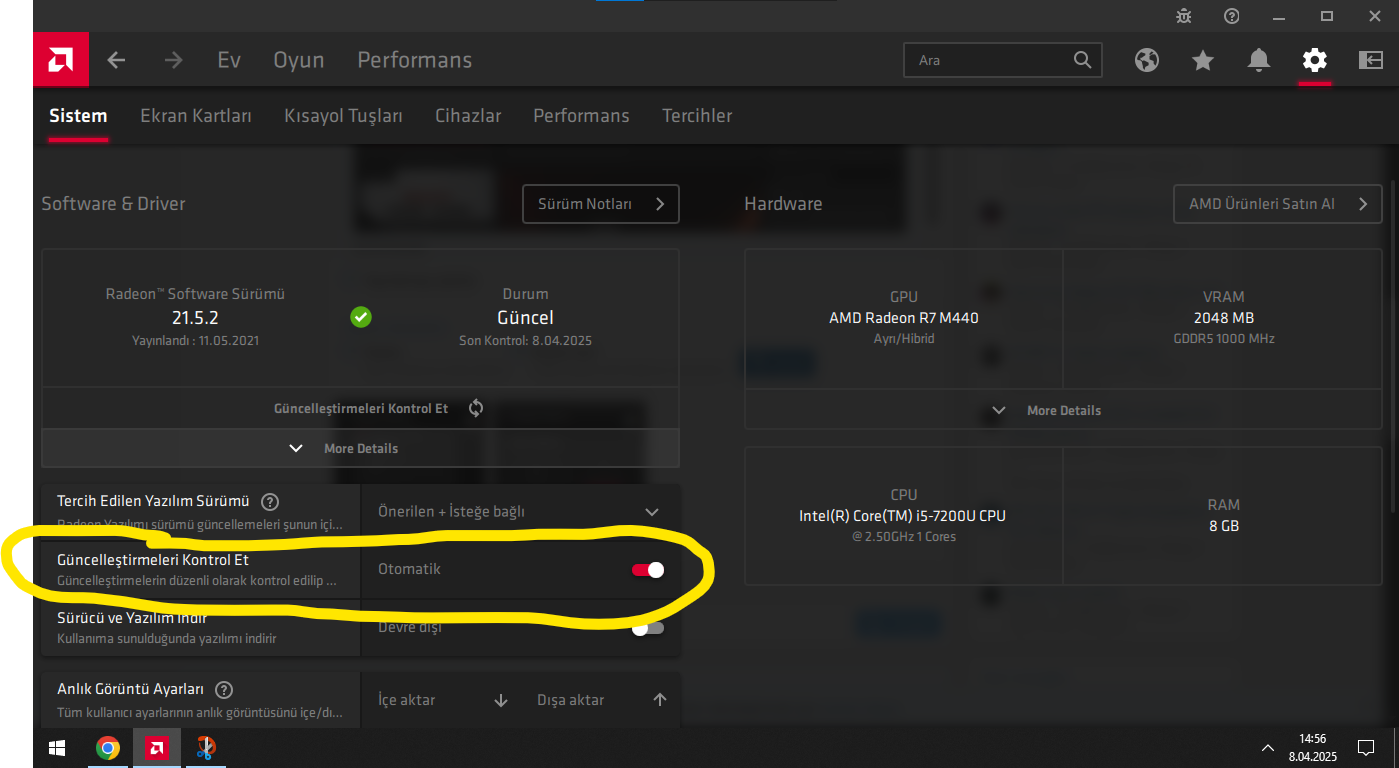
Task: Switch to the Ekran Kartları tab
Action: coord(196,116)
